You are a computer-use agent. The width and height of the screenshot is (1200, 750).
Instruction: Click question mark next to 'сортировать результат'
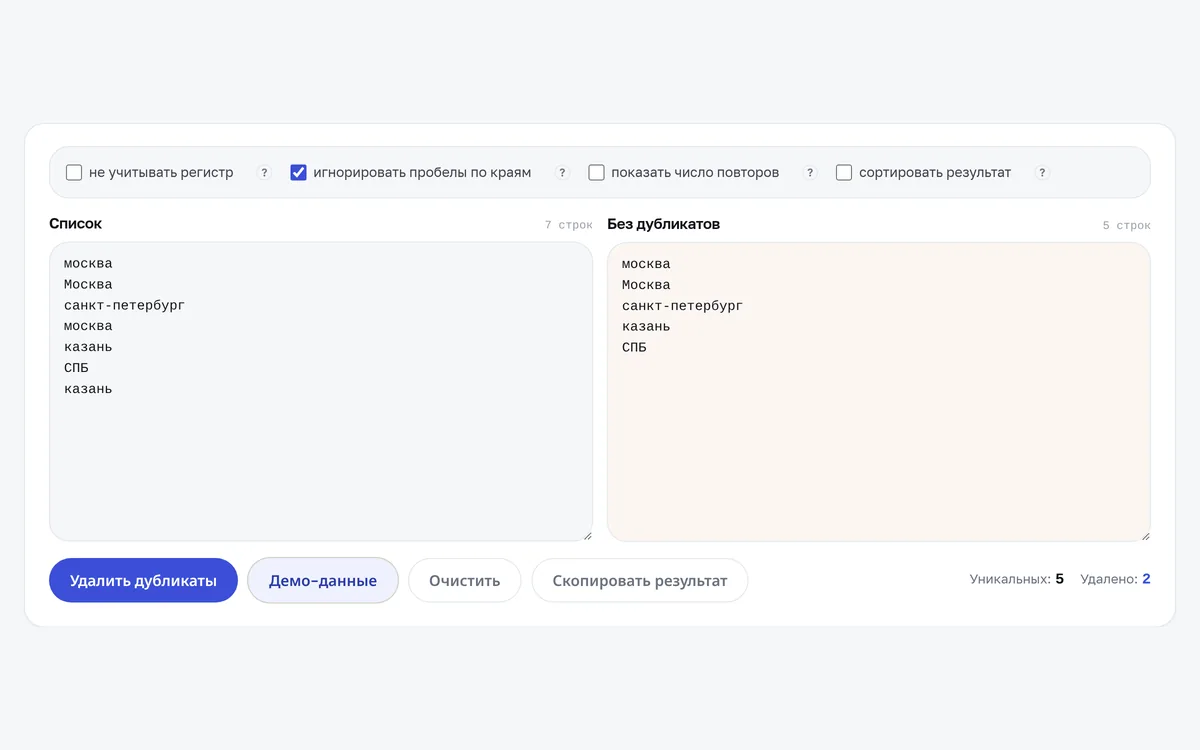click(x=1042, y=173)
